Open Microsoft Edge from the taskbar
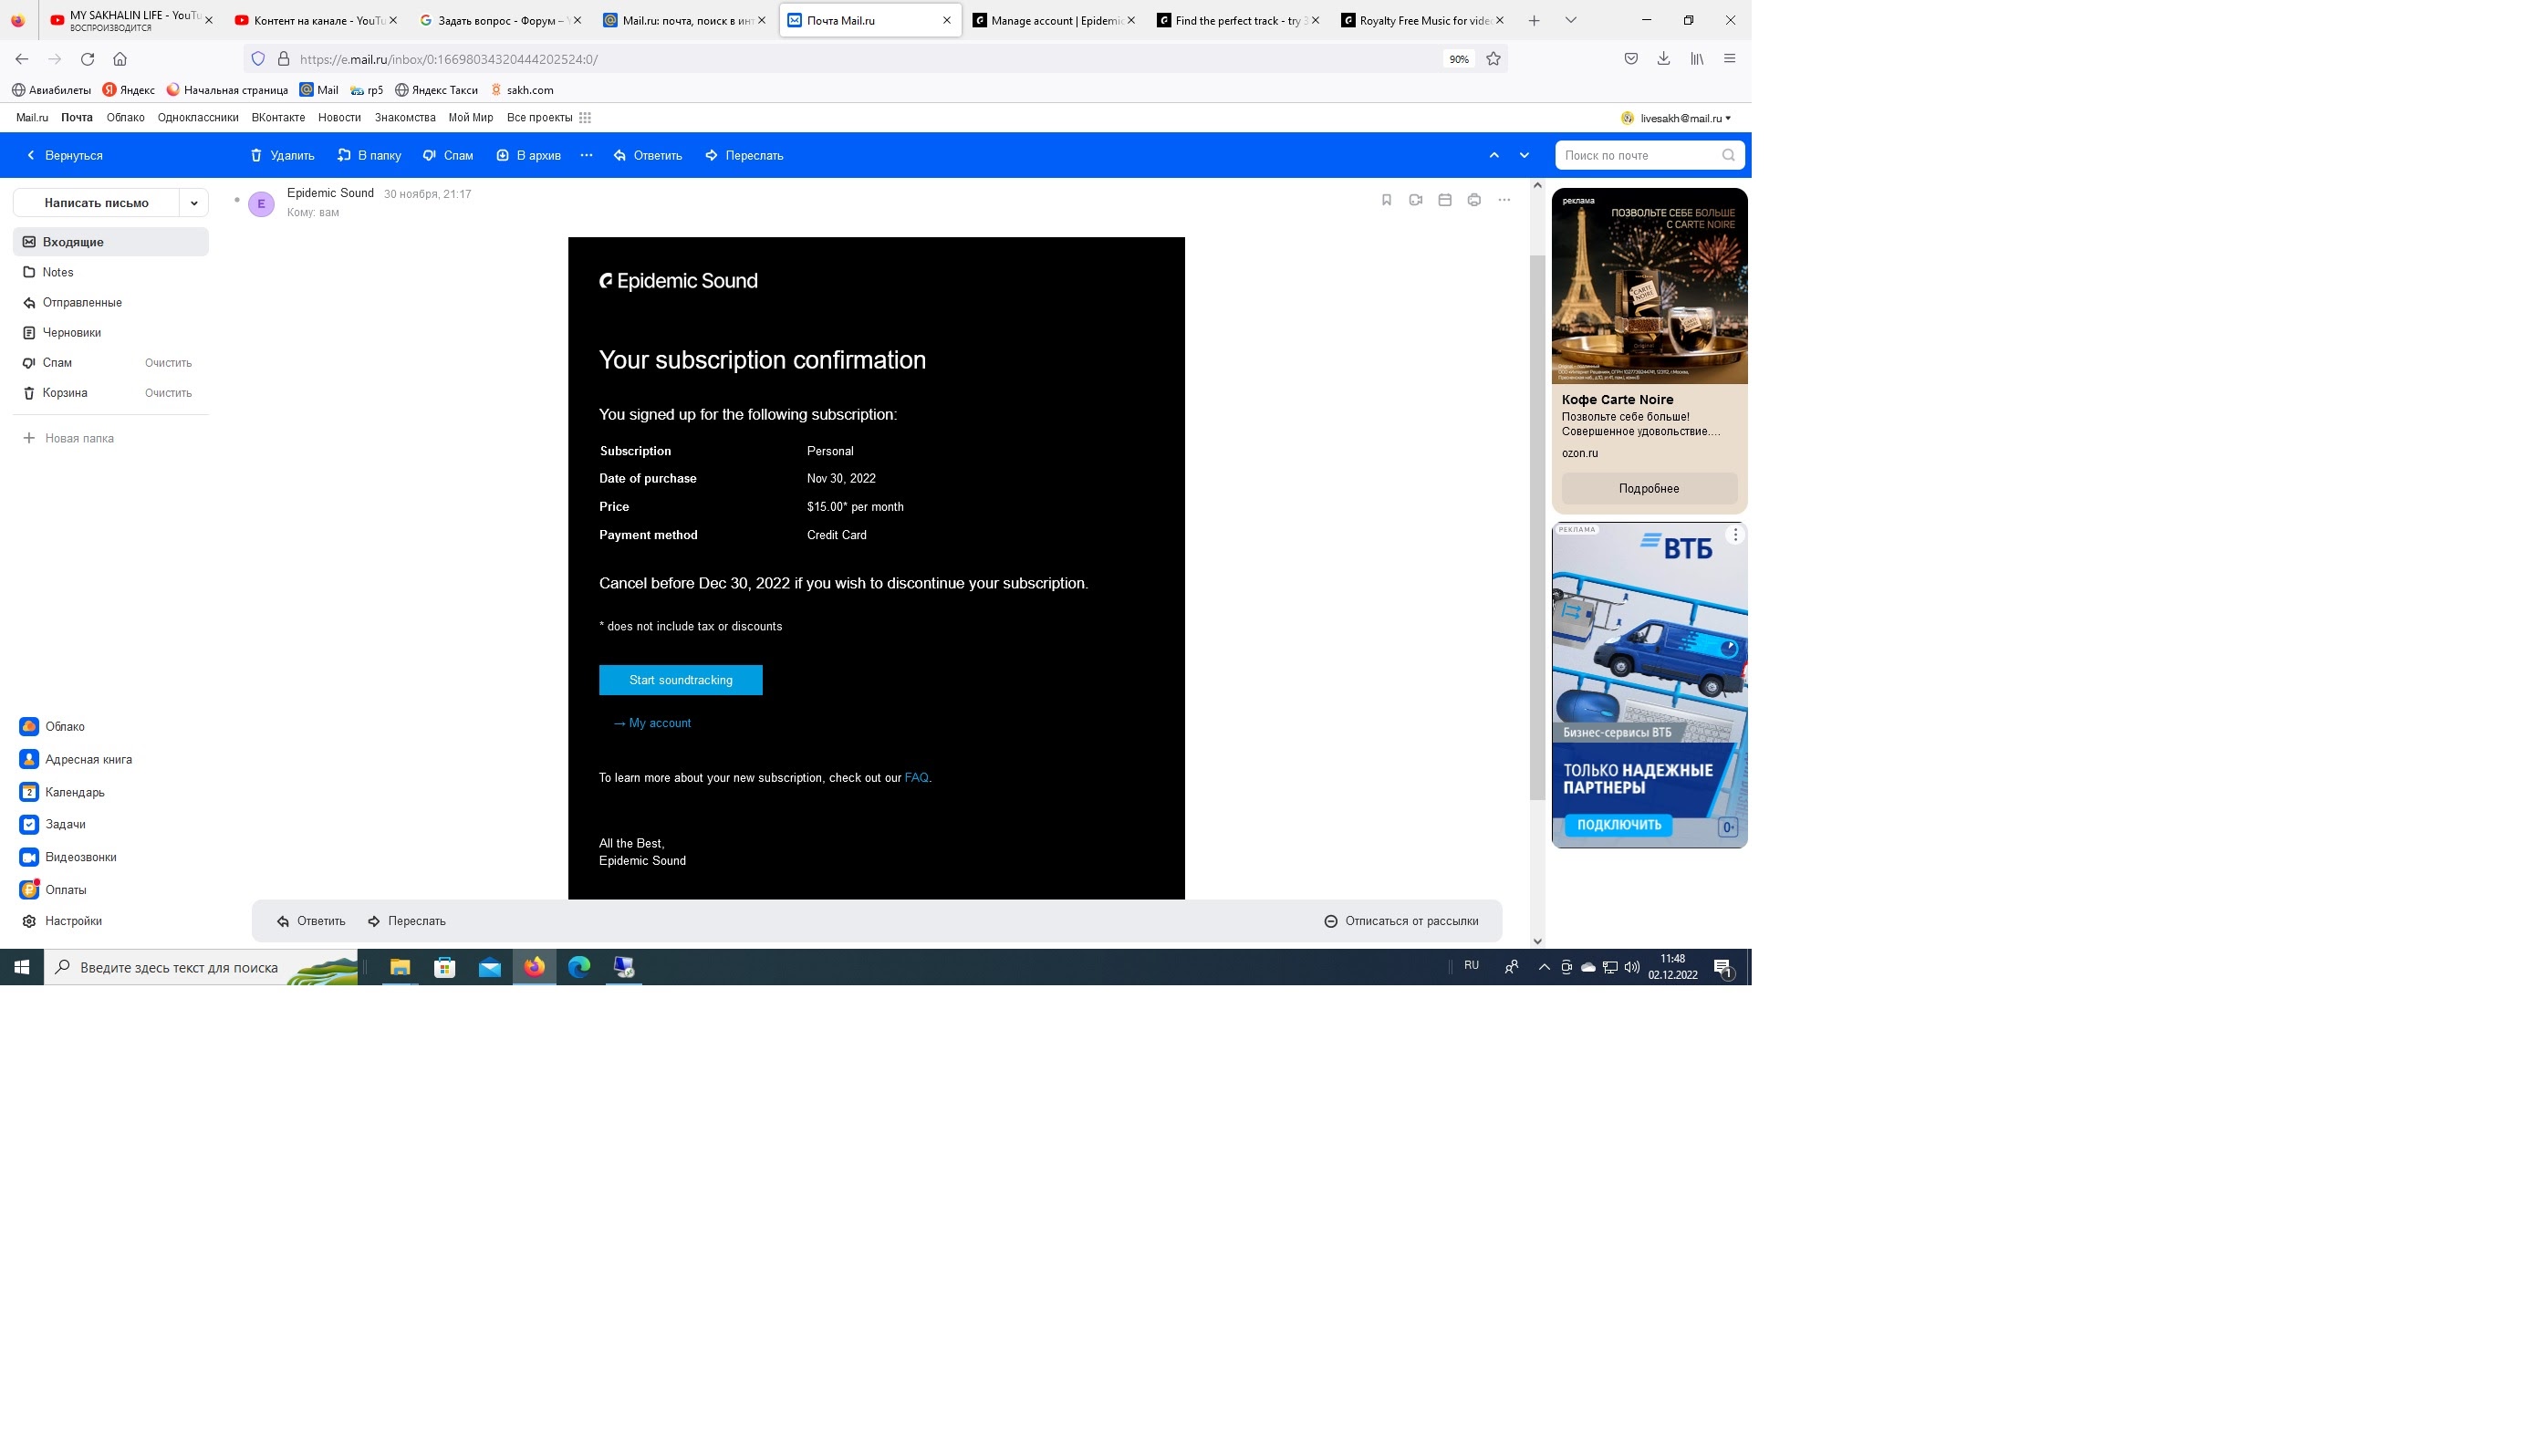Viewport: 2529px width, 1456px height. (x=579, y=967)
